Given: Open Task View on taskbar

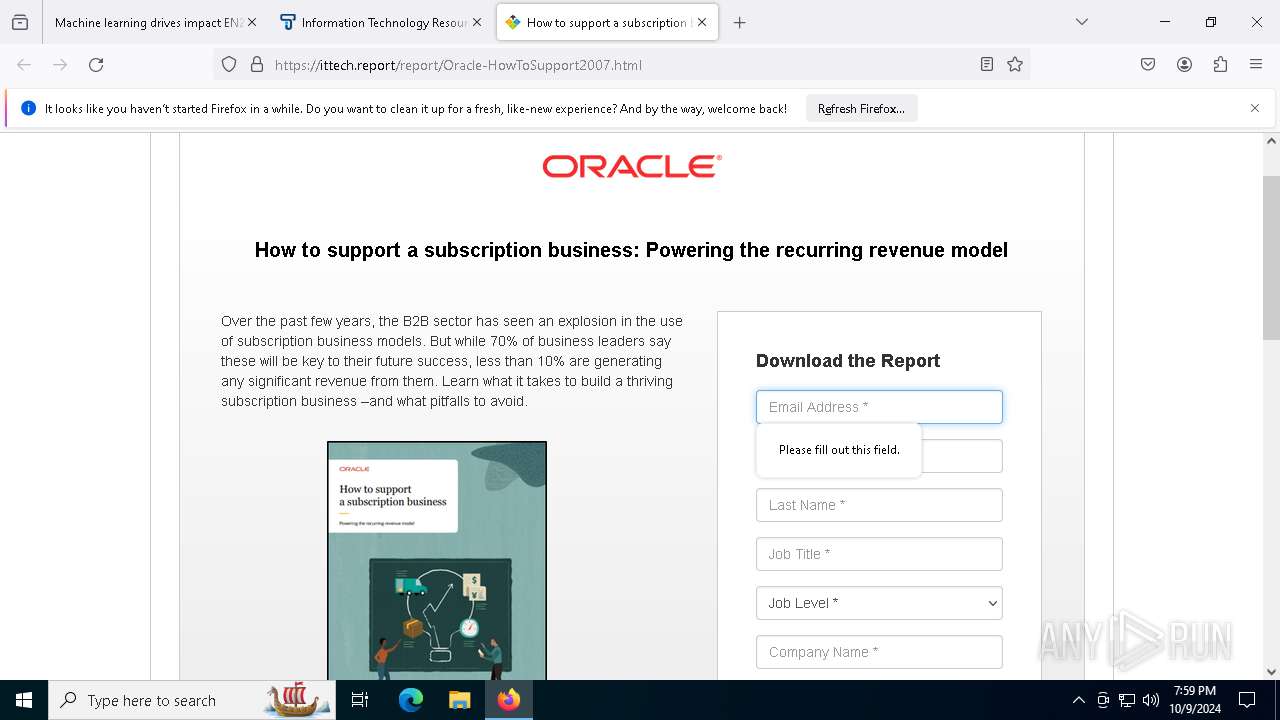Looking at the screenshot, I should 360,700.
